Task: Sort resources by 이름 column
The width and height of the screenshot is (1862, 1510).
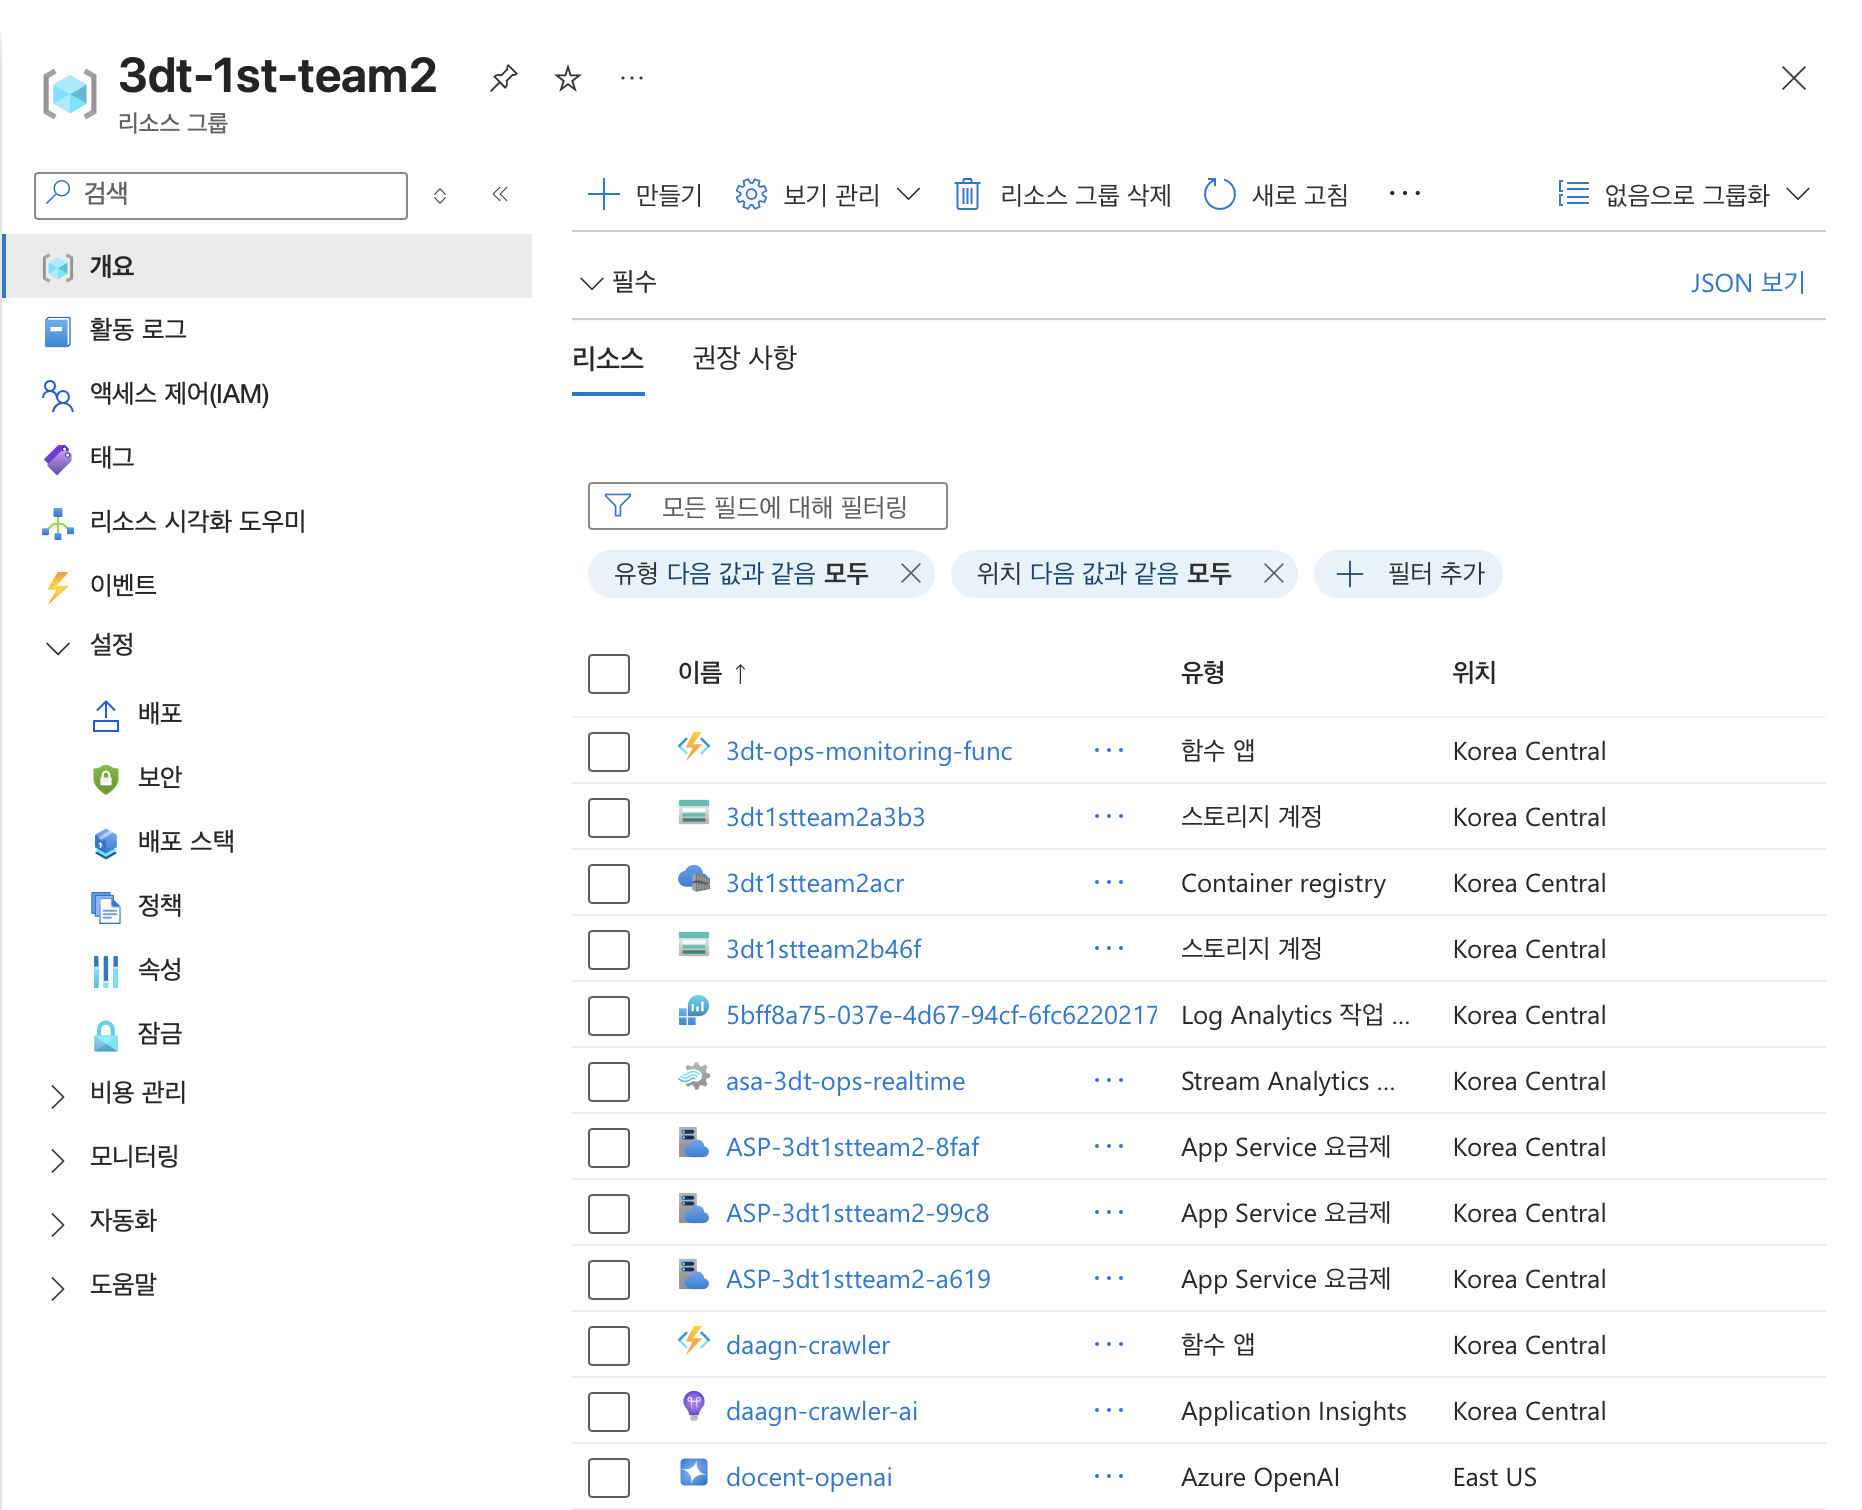Action: pyautogui.click(x=712, y=673)
